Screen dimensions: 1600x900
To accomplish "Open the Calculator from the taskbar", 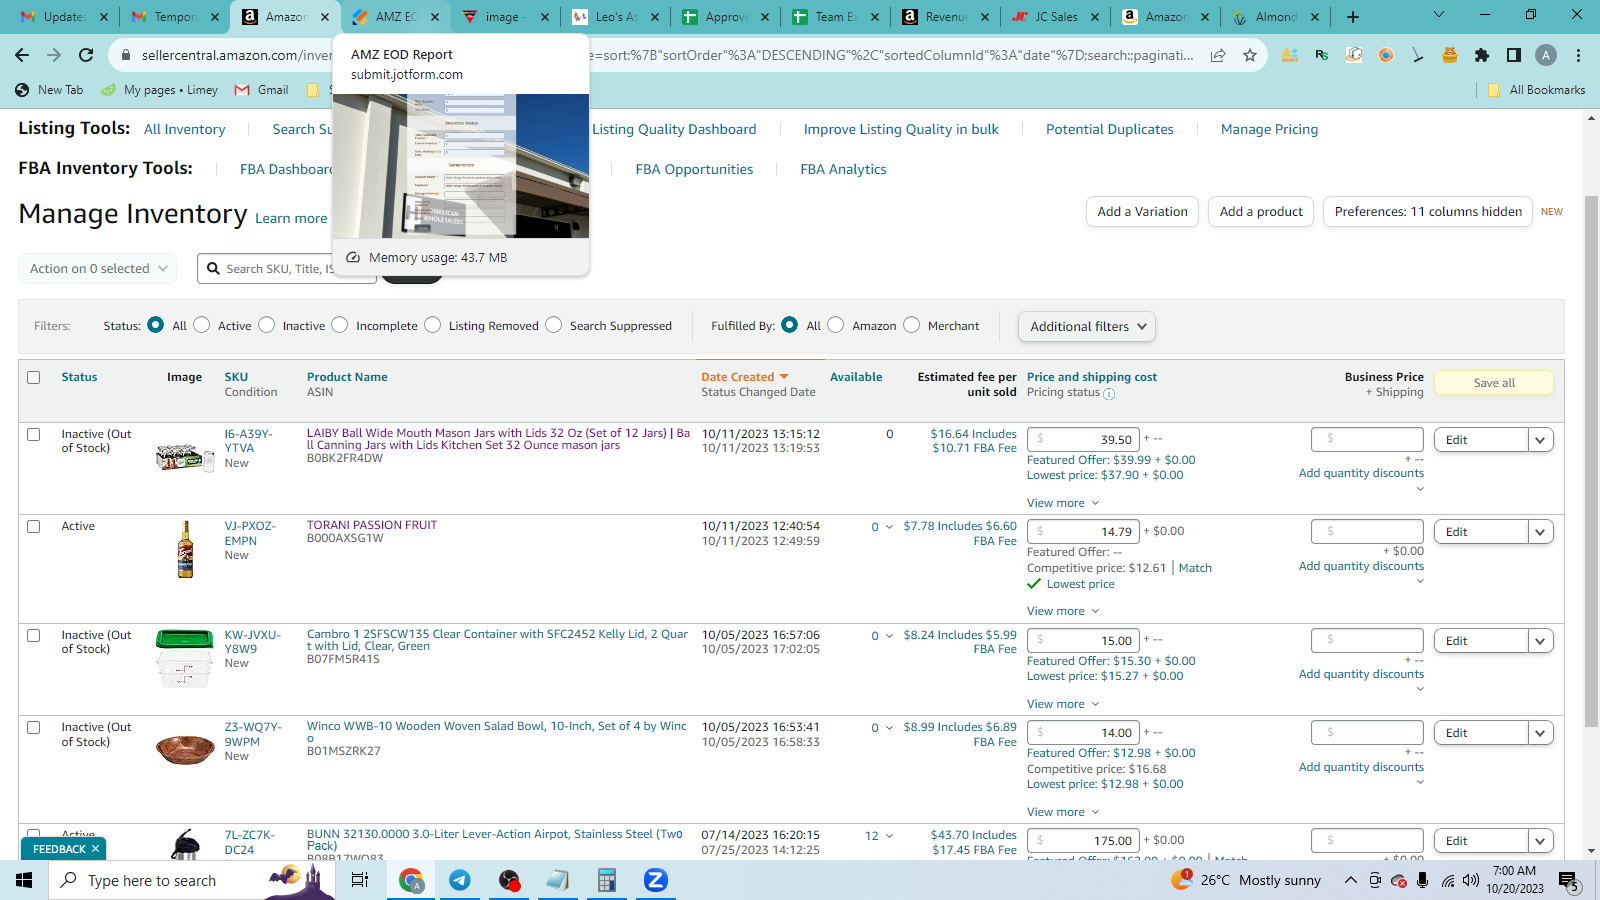I will [606, 880].
